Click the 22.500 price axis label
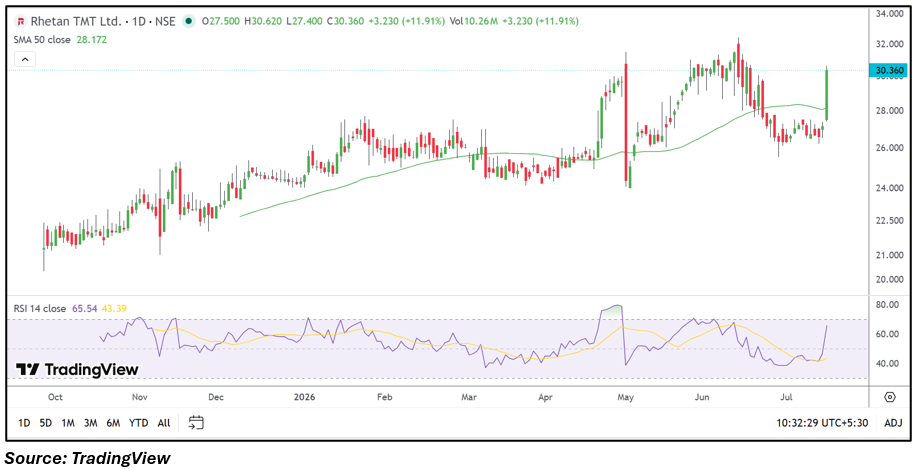The height and width of the screenshot is (469, 915). [x=892, y=220]
